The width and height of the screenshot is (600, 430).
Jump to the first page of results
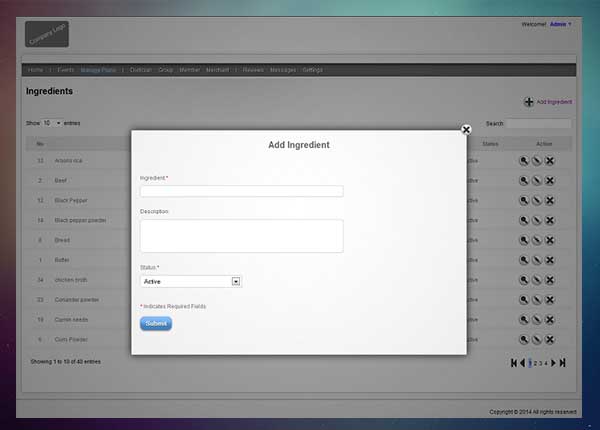514,363
